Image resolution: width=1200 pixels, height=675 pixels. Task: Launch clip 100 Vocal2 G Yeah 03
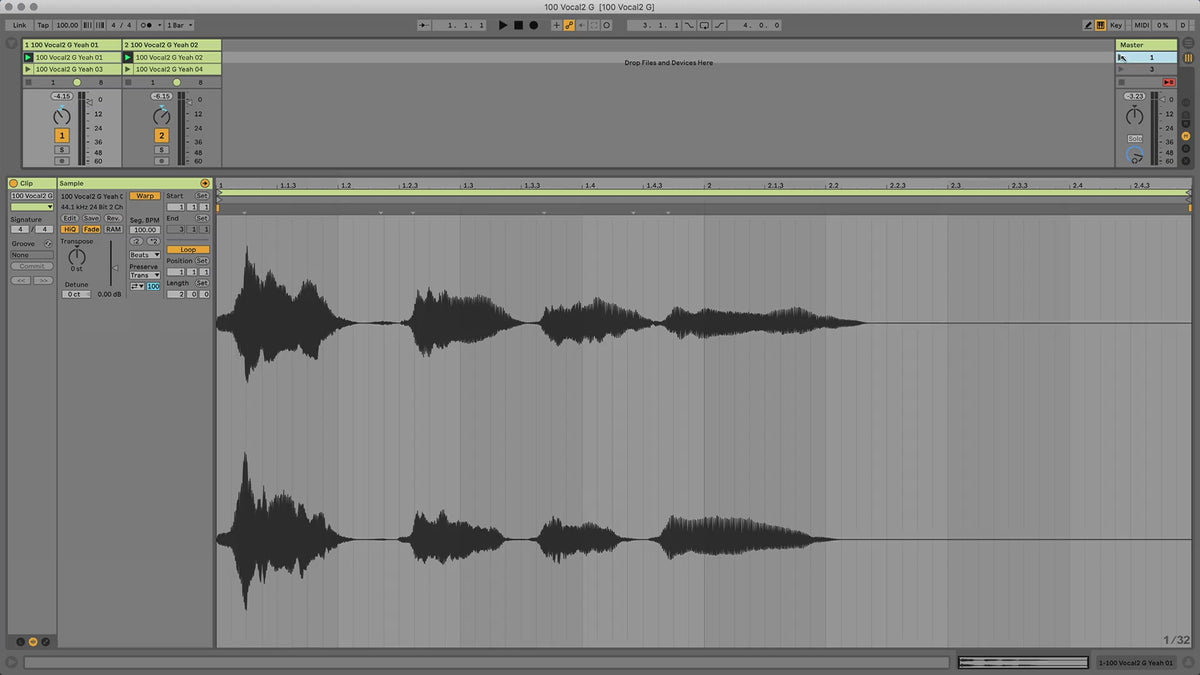pos(28,69)
